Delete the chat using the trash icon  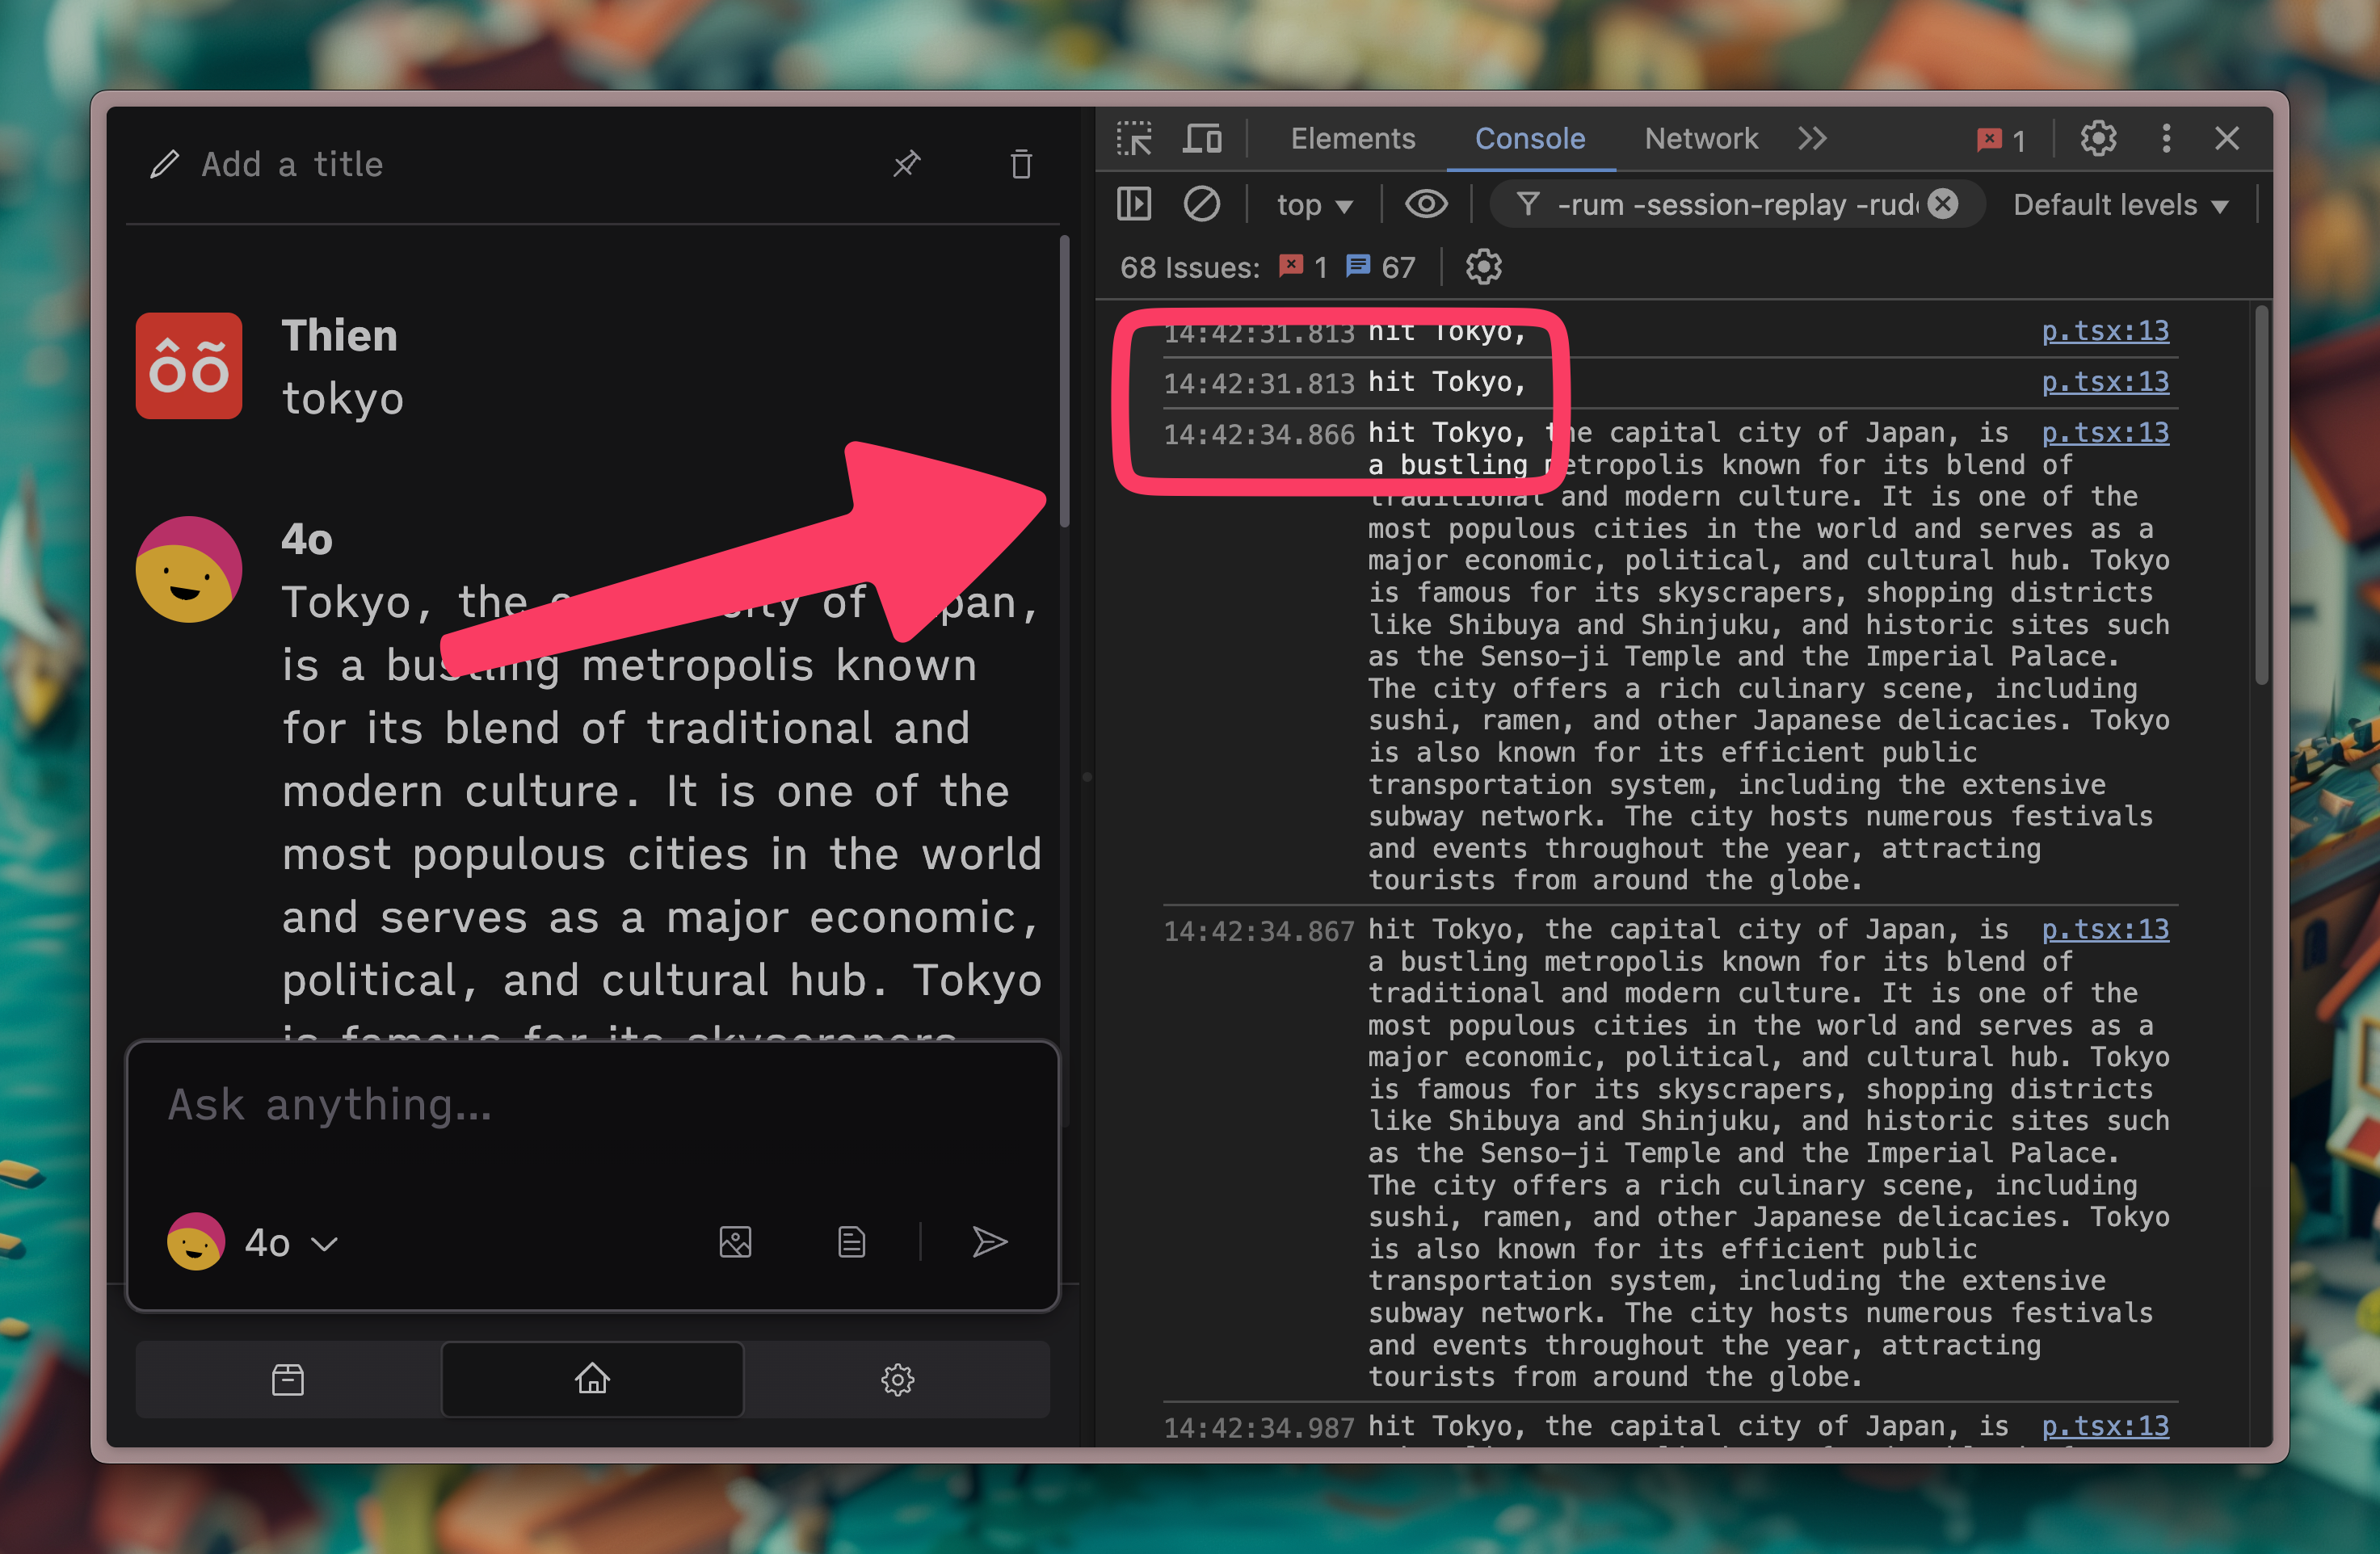pos(1021,164)
